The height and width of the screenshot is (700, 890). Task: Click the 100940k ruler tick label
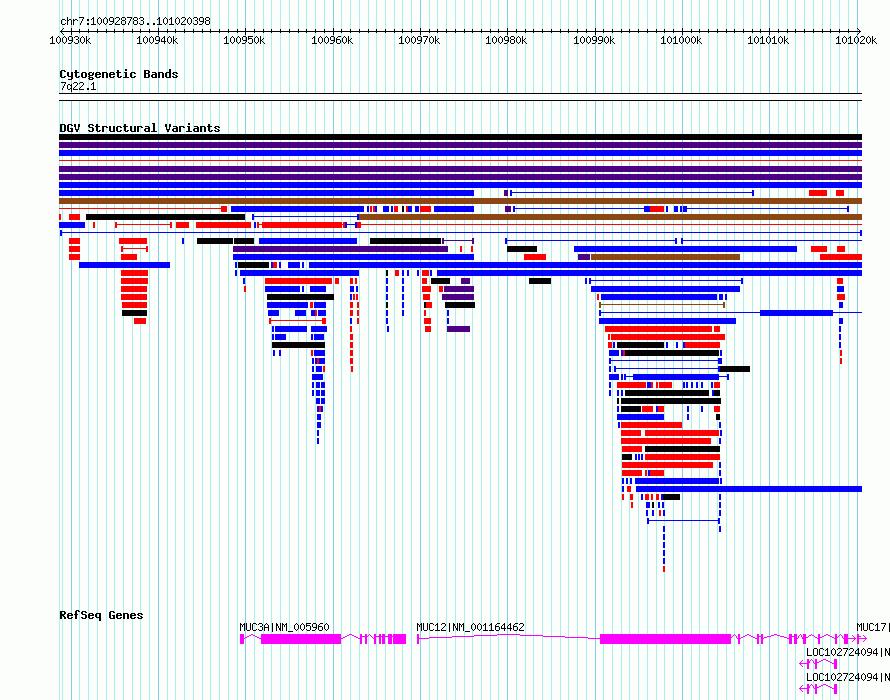[x=157, y=40]
